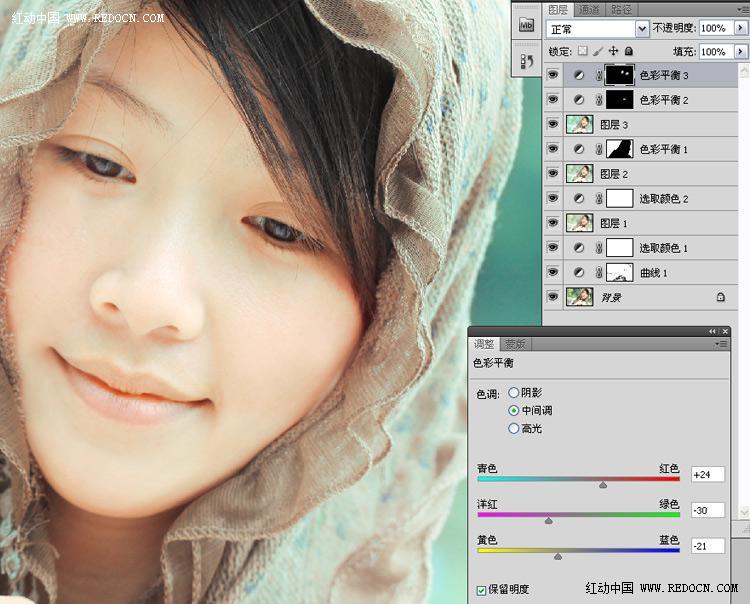
Task: Collapse the adjustments panel with double arrows
Action: [x=713, y=331]
